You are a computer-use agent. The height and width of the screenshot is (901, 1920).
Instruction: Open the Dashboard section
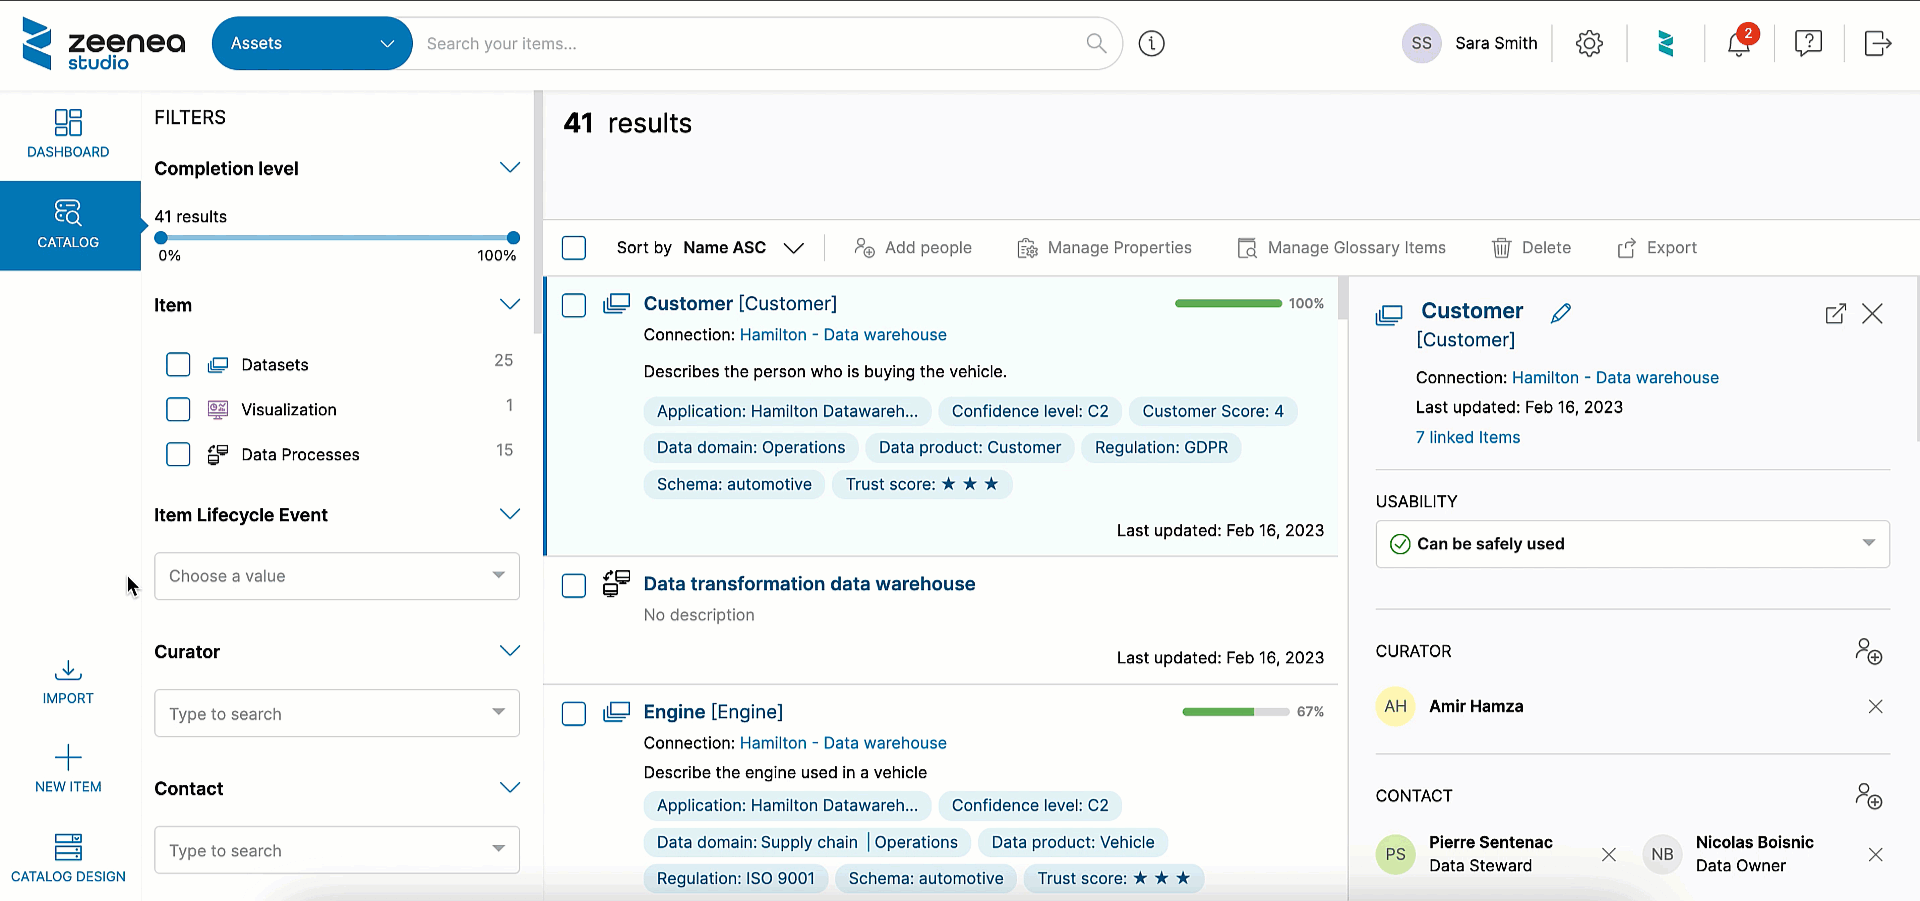(x=68, y=133)
